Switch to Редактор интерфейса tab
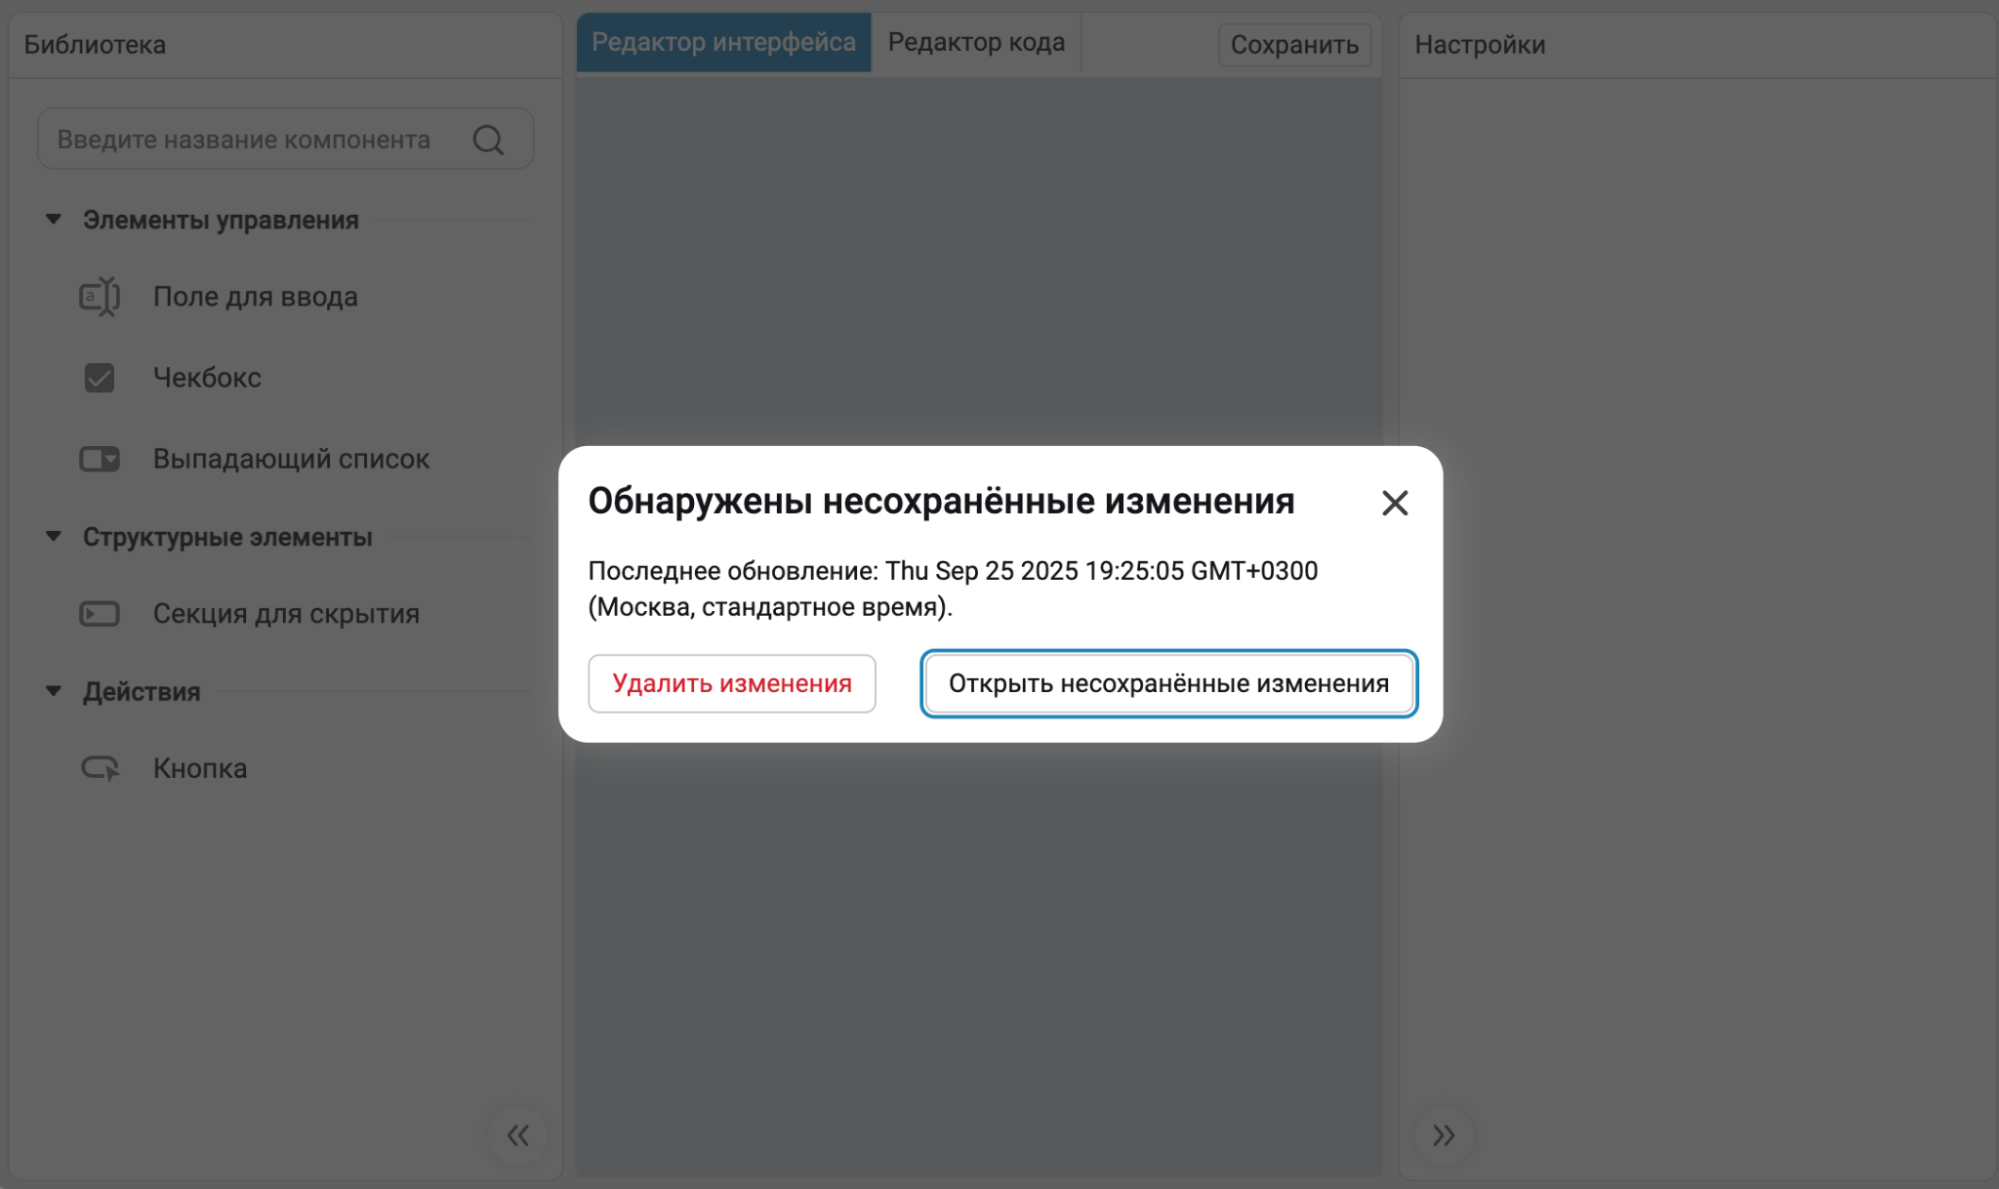This screenshot has width=1999, height=1189. click(723, 43)
